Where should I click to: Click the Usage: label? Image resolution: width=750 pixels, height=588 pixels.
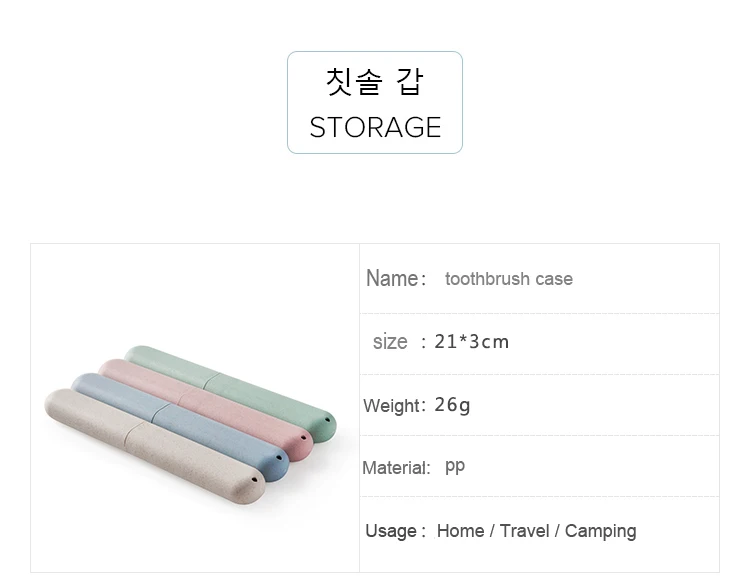click(x=396, y=531)
